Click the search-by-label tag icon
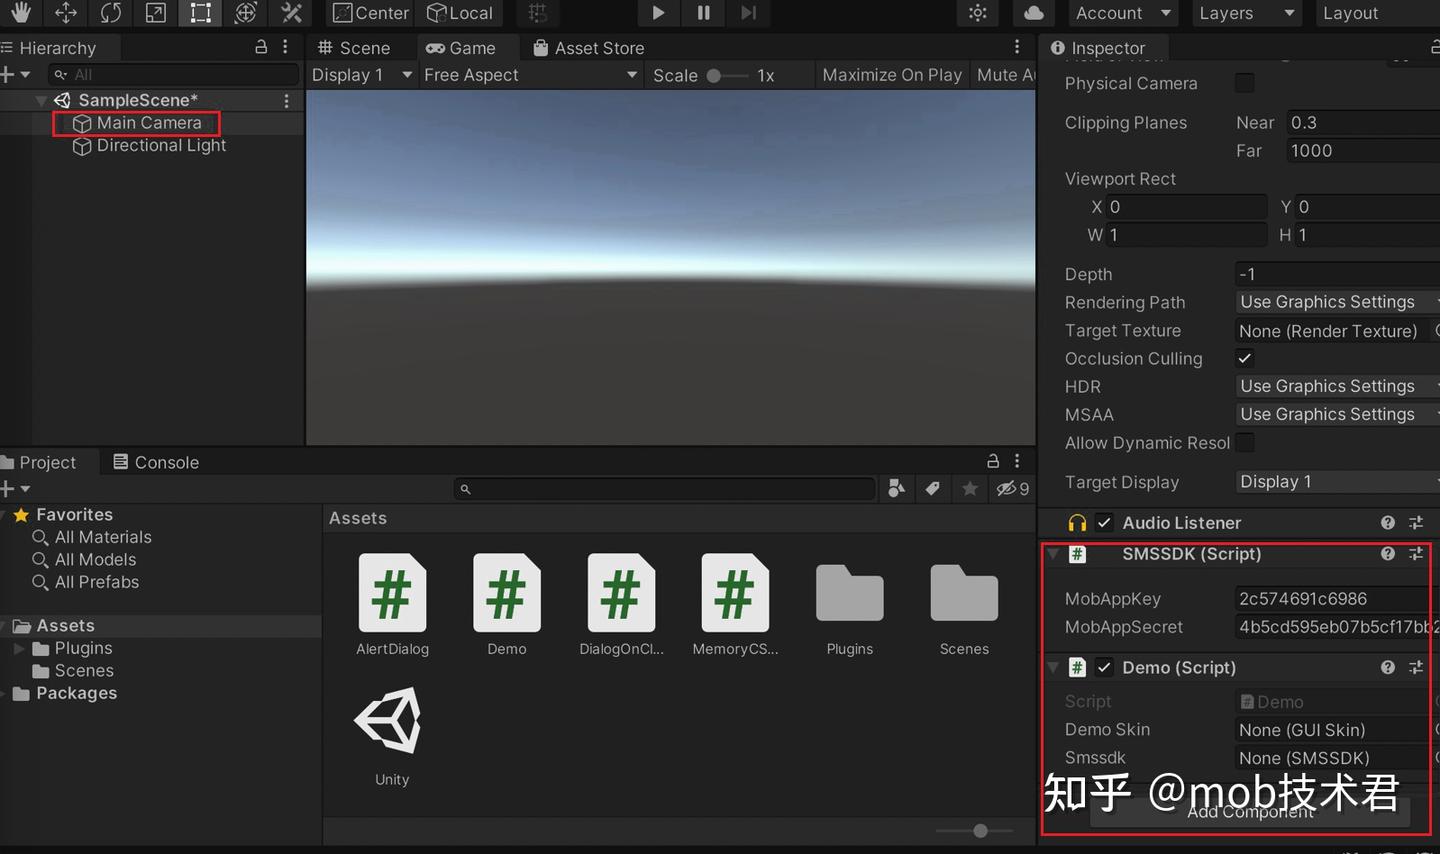The width and height of the screenshot is (1440, 854). (932, 488)
